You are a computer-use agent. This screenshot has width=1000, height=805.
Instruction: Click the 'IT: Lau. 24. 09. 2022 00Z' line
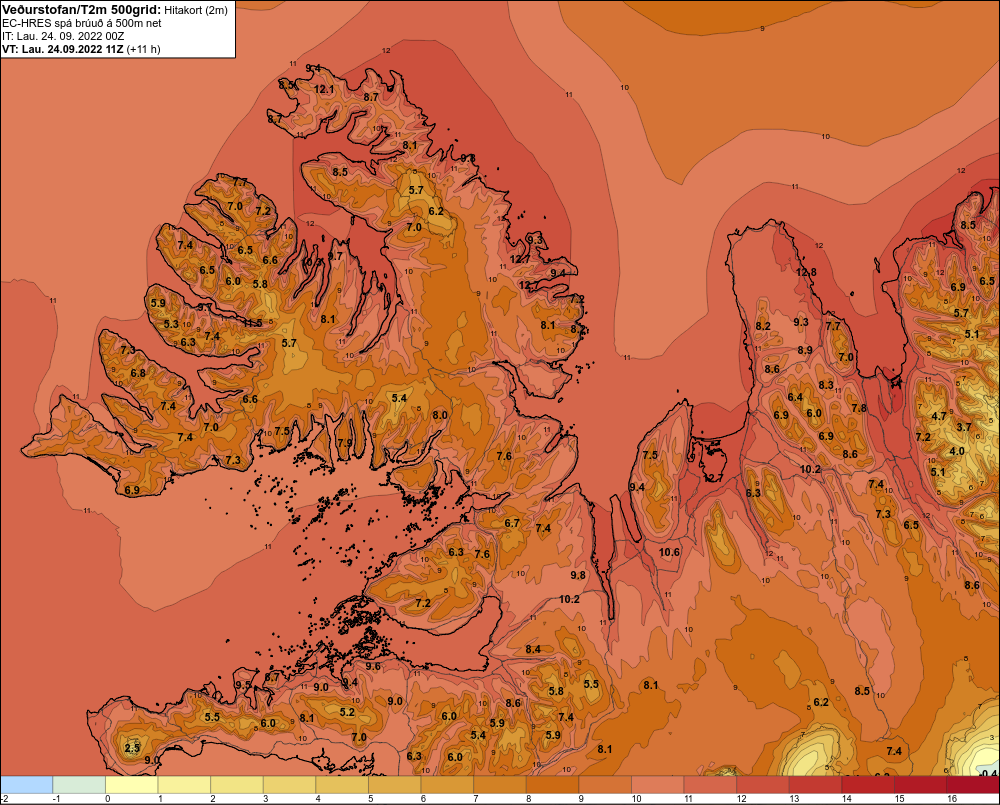[63, 36]
